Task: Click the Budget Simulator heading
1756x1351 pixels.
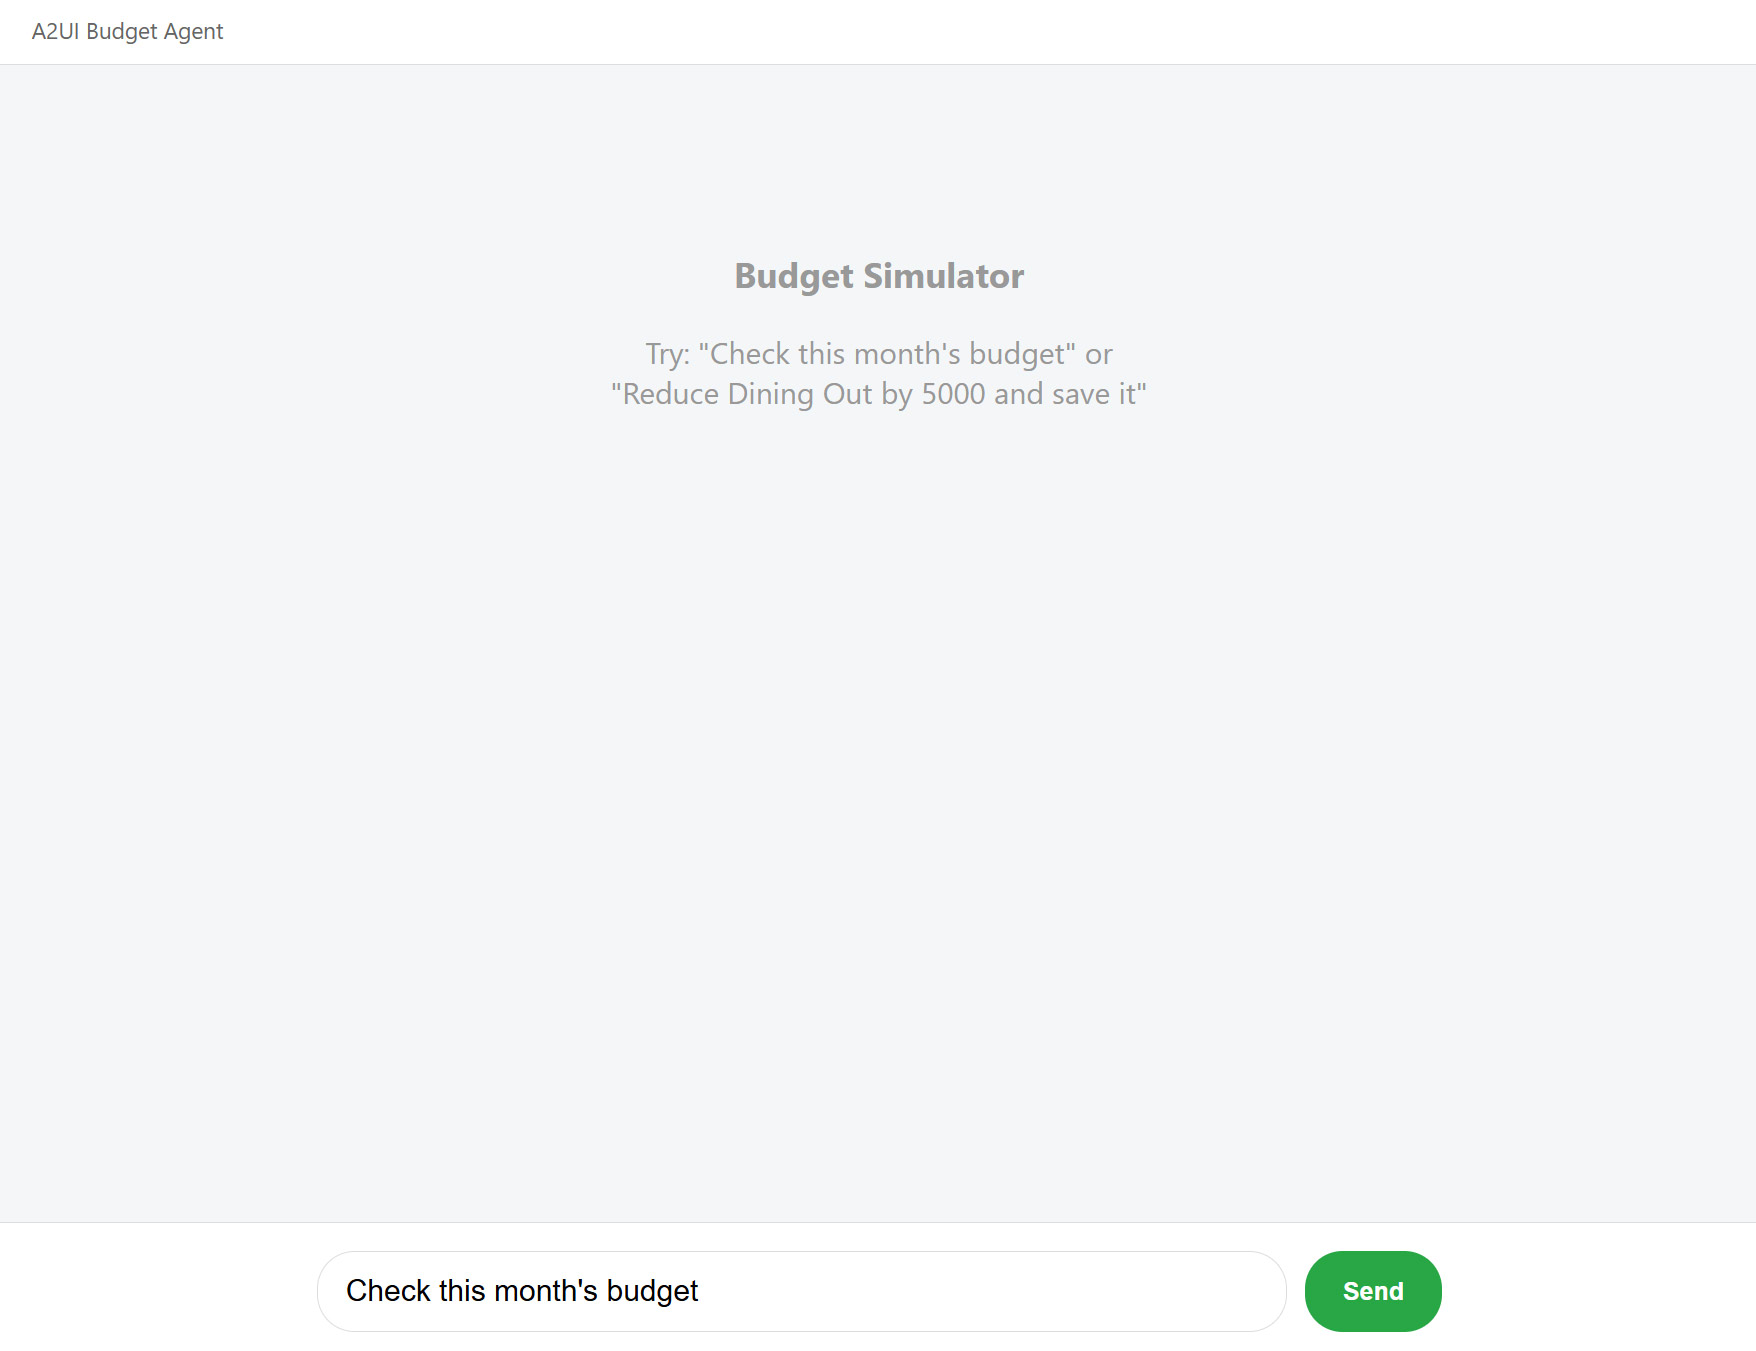Action: 879,276
